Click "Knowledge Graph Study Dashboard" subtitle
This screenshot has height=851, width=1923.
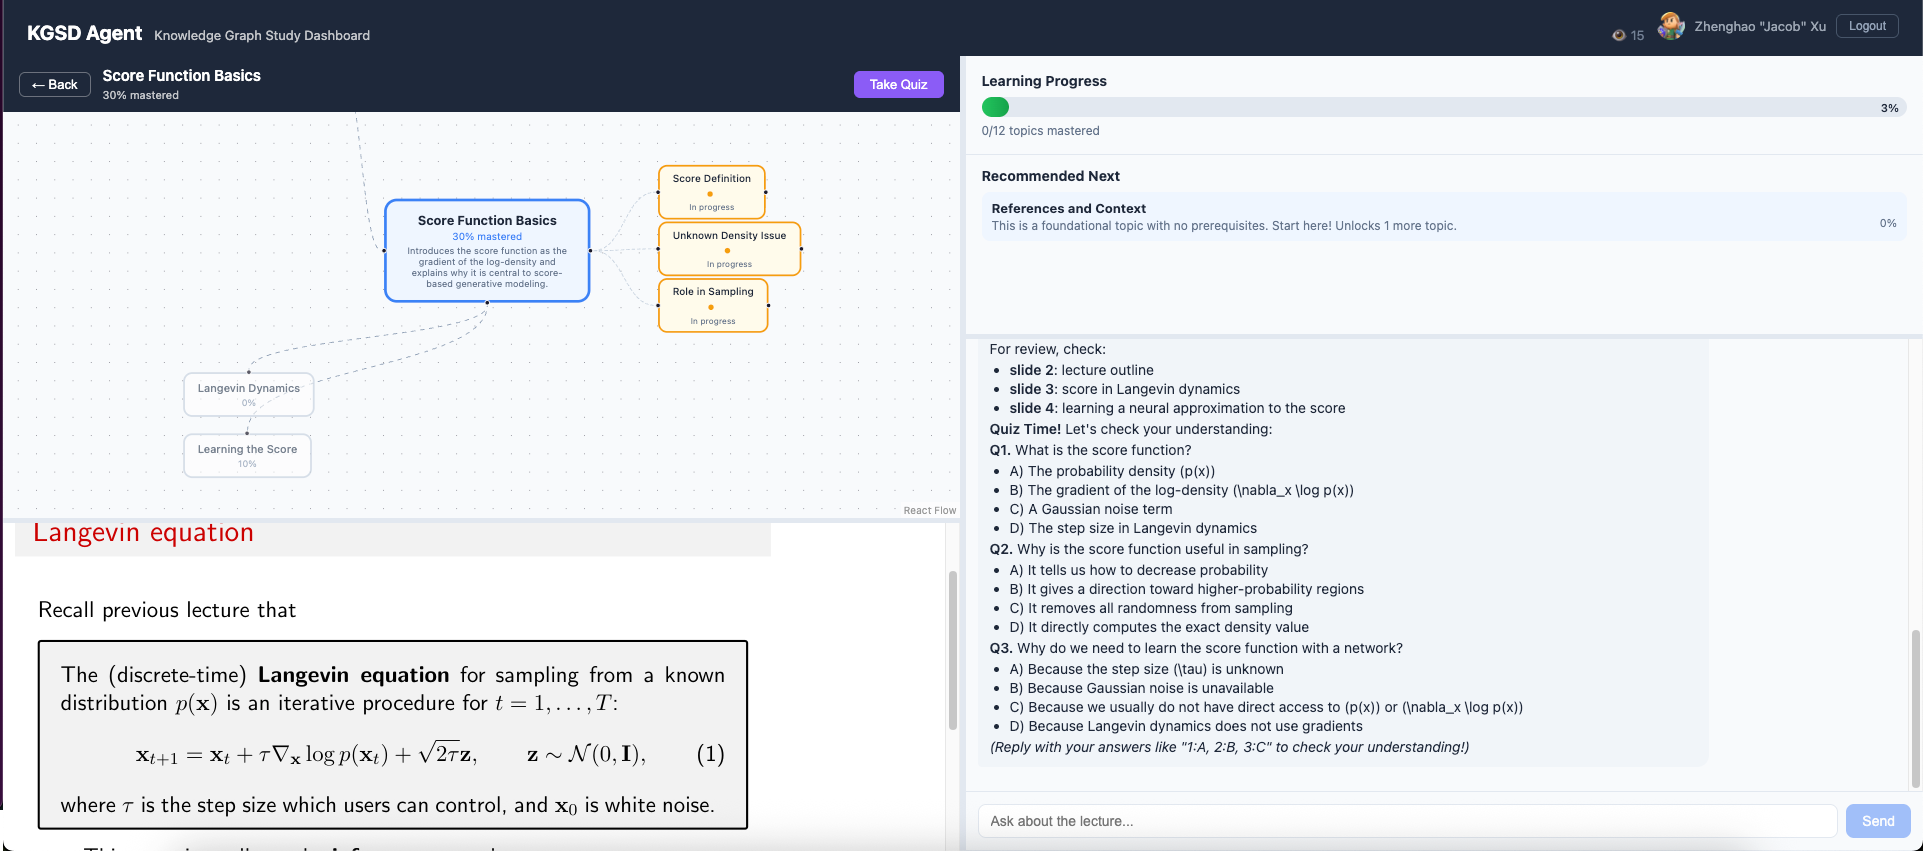(262, 35)
